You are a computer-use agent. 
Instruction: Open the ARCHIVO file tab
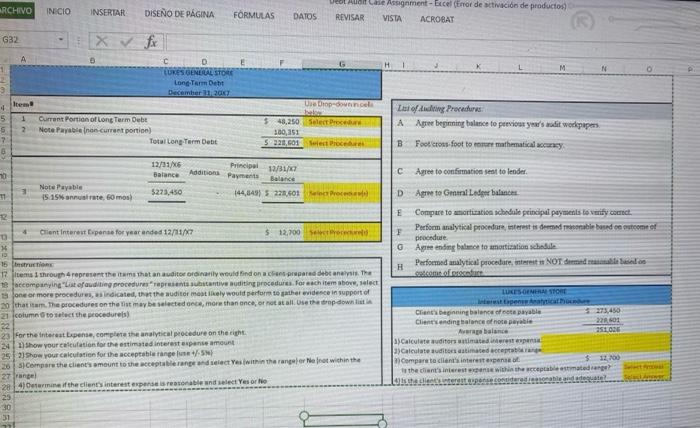pyautogui.click(x=16, y=10)
